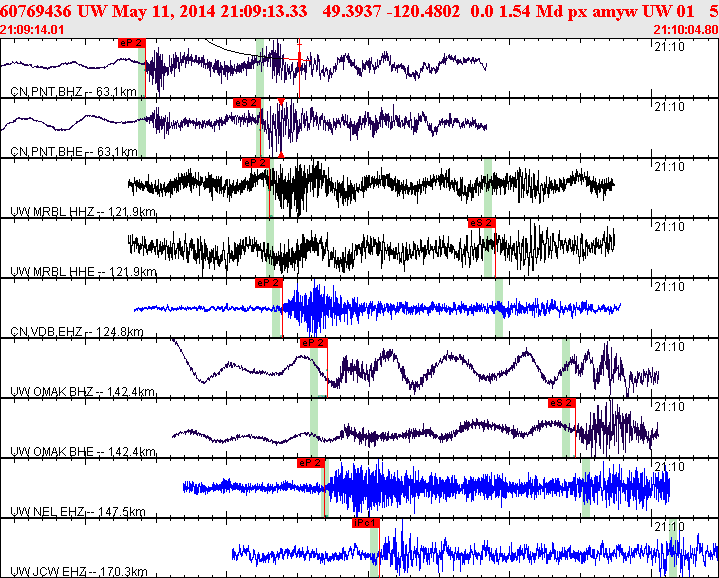Image resolution: width=719 pixels, height=578 pixels.
Task: Click the CN.PNT.BHE -- 63.1km channel label
Action: pyautogui.click(x=74, y=152)
